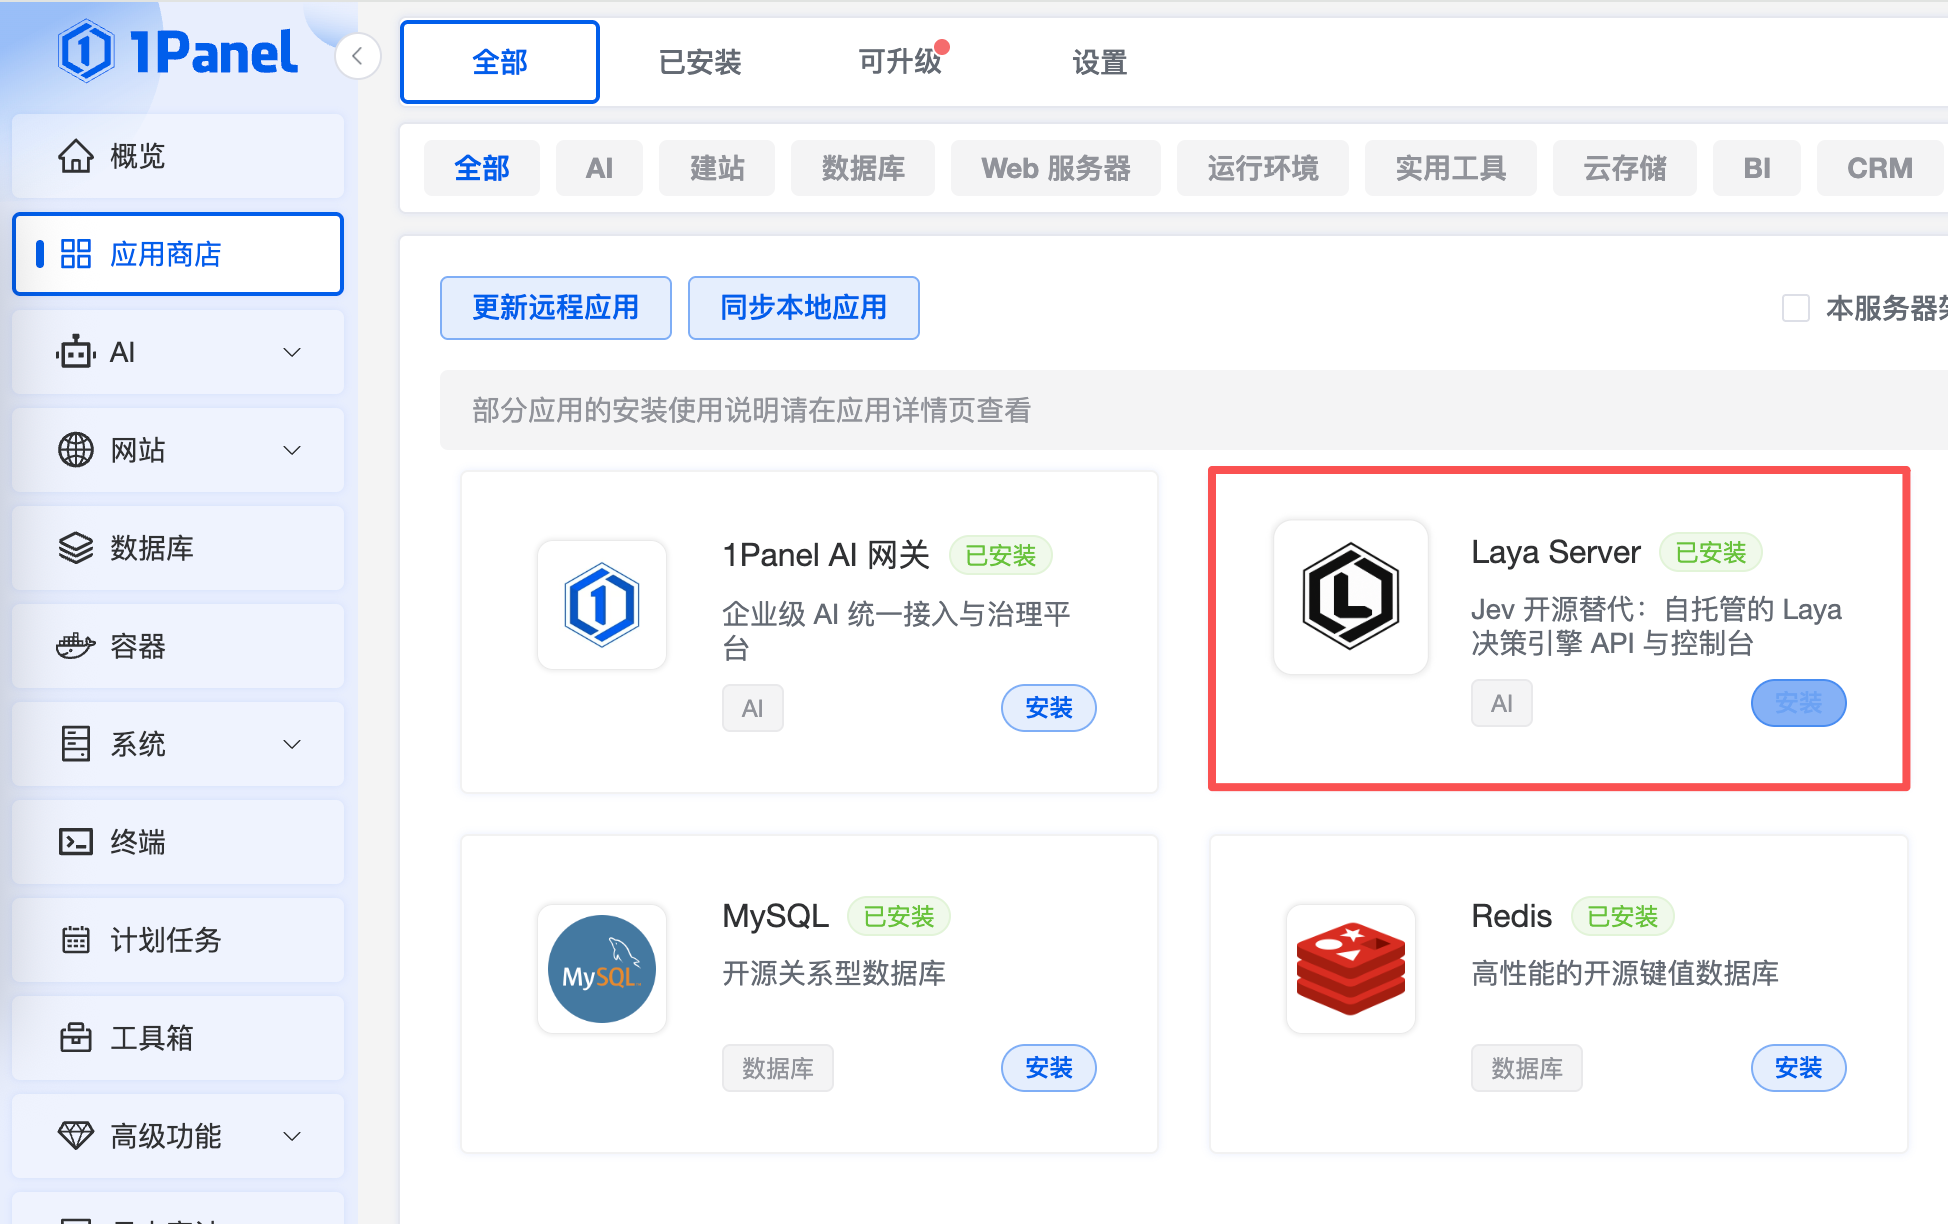The width and height of the screenshot is (1948, 1224).
Task: Install the MySQL app
Action: point(1049,1068)
